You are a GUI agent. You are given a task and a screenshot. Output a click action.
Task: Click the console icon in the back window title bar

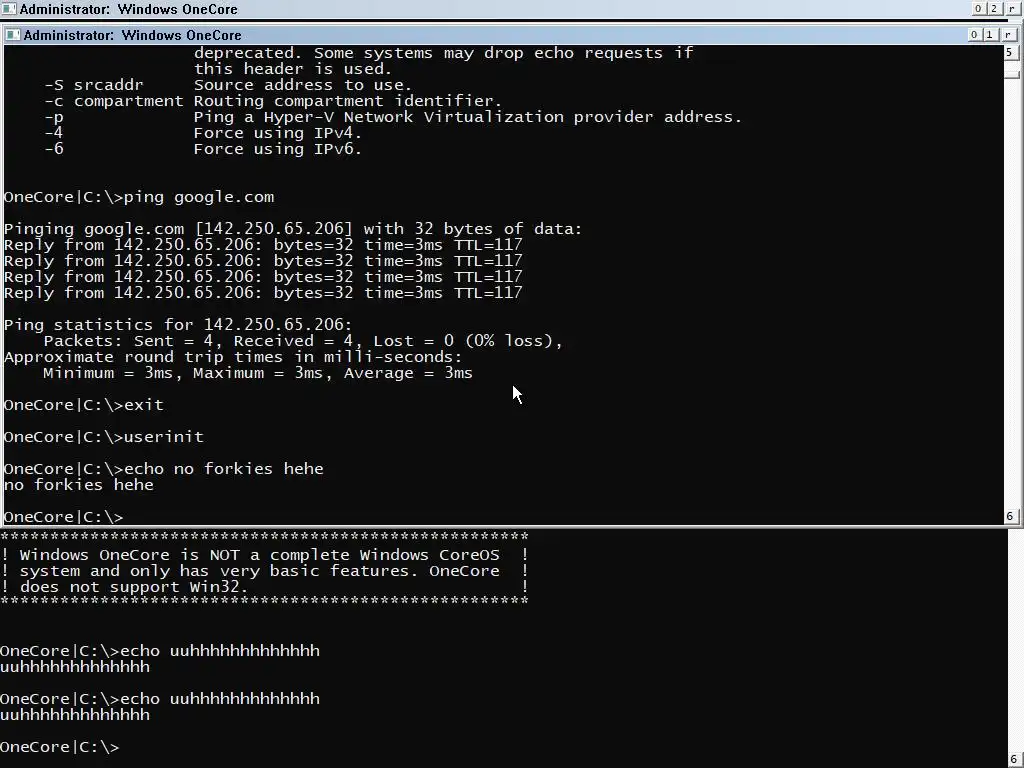point(9,9)
